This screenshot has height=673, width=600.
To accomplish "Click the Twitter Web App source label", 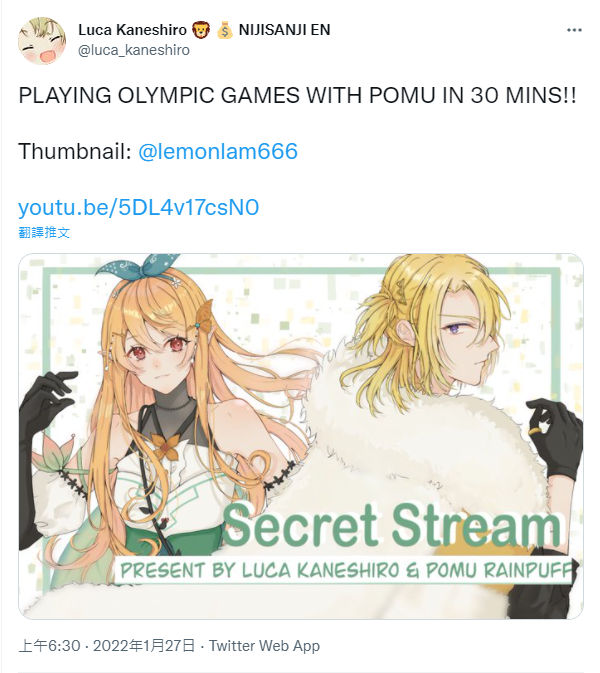I will 264,646.
